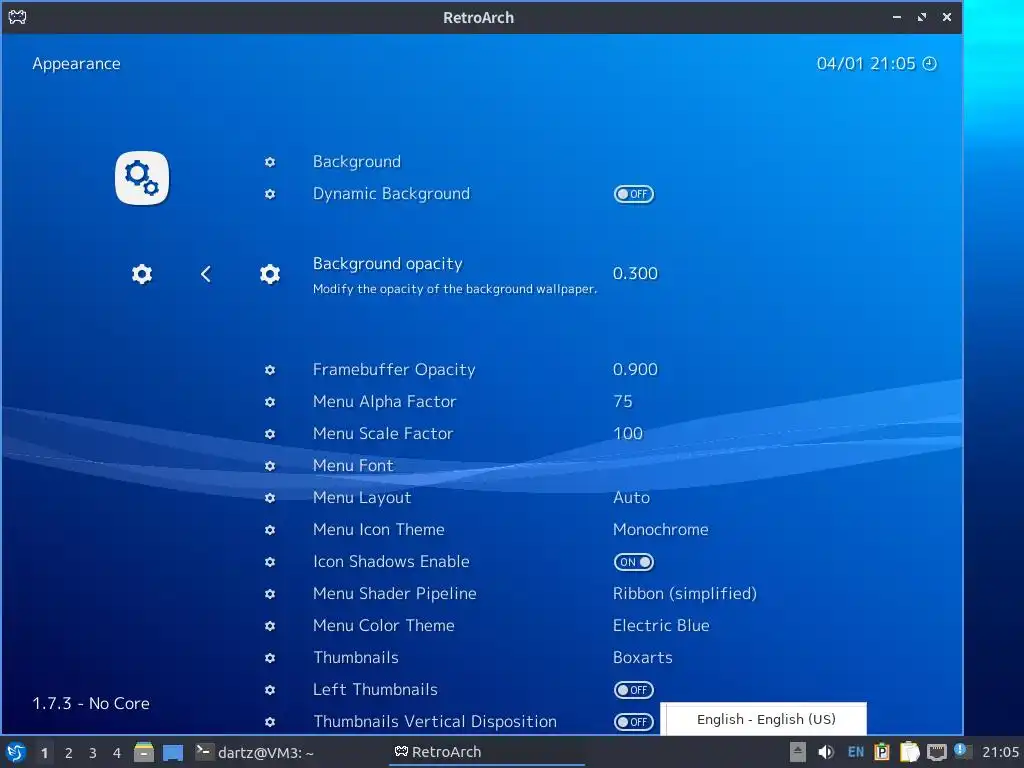Click the '1.7.3 - No Core' version text
This screenshot has height=768, width=1024.
91,703
